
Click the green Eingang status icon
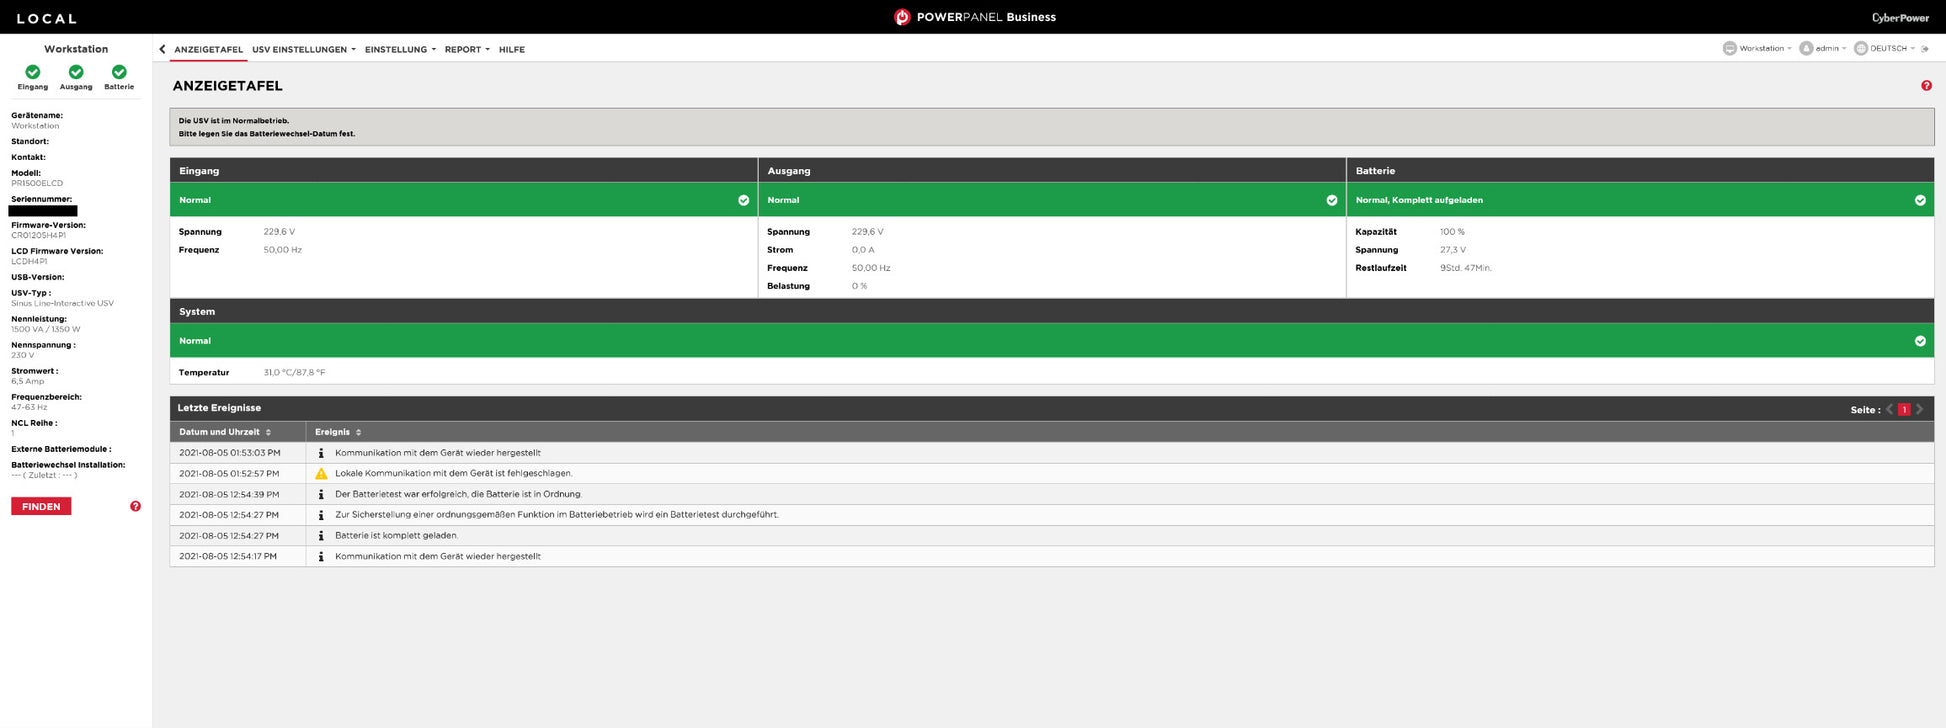(32, 72)
